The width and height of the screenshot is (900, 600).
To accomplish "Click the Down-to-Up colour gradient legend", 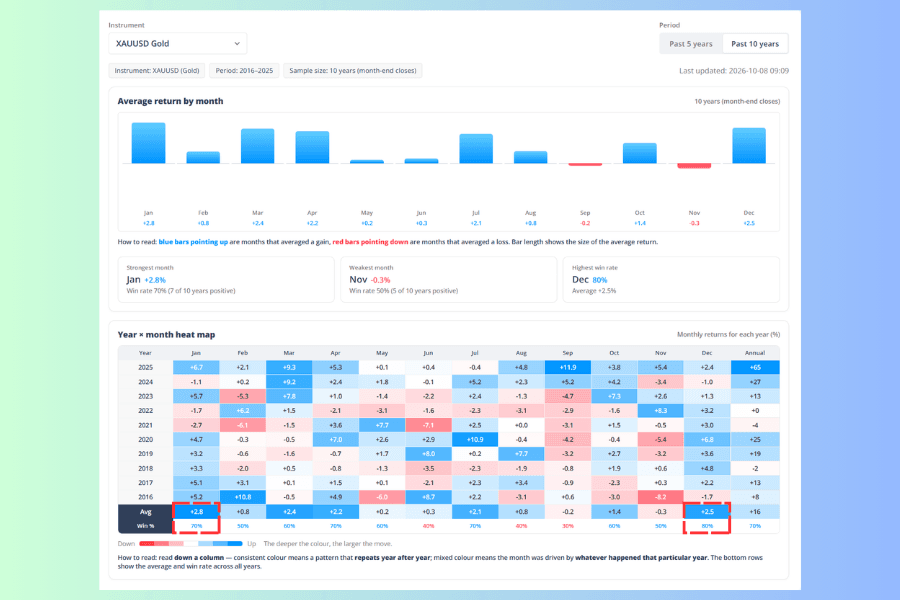I will click(191, 543).
